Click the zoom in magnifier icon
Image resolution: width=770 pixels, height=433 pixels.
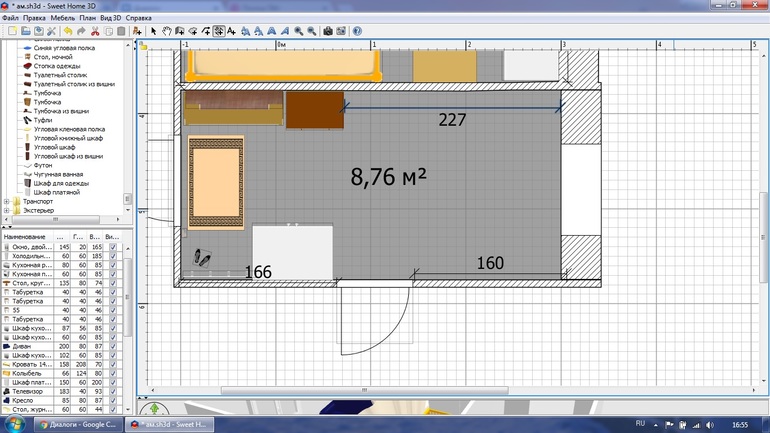(x=299, y=31)
